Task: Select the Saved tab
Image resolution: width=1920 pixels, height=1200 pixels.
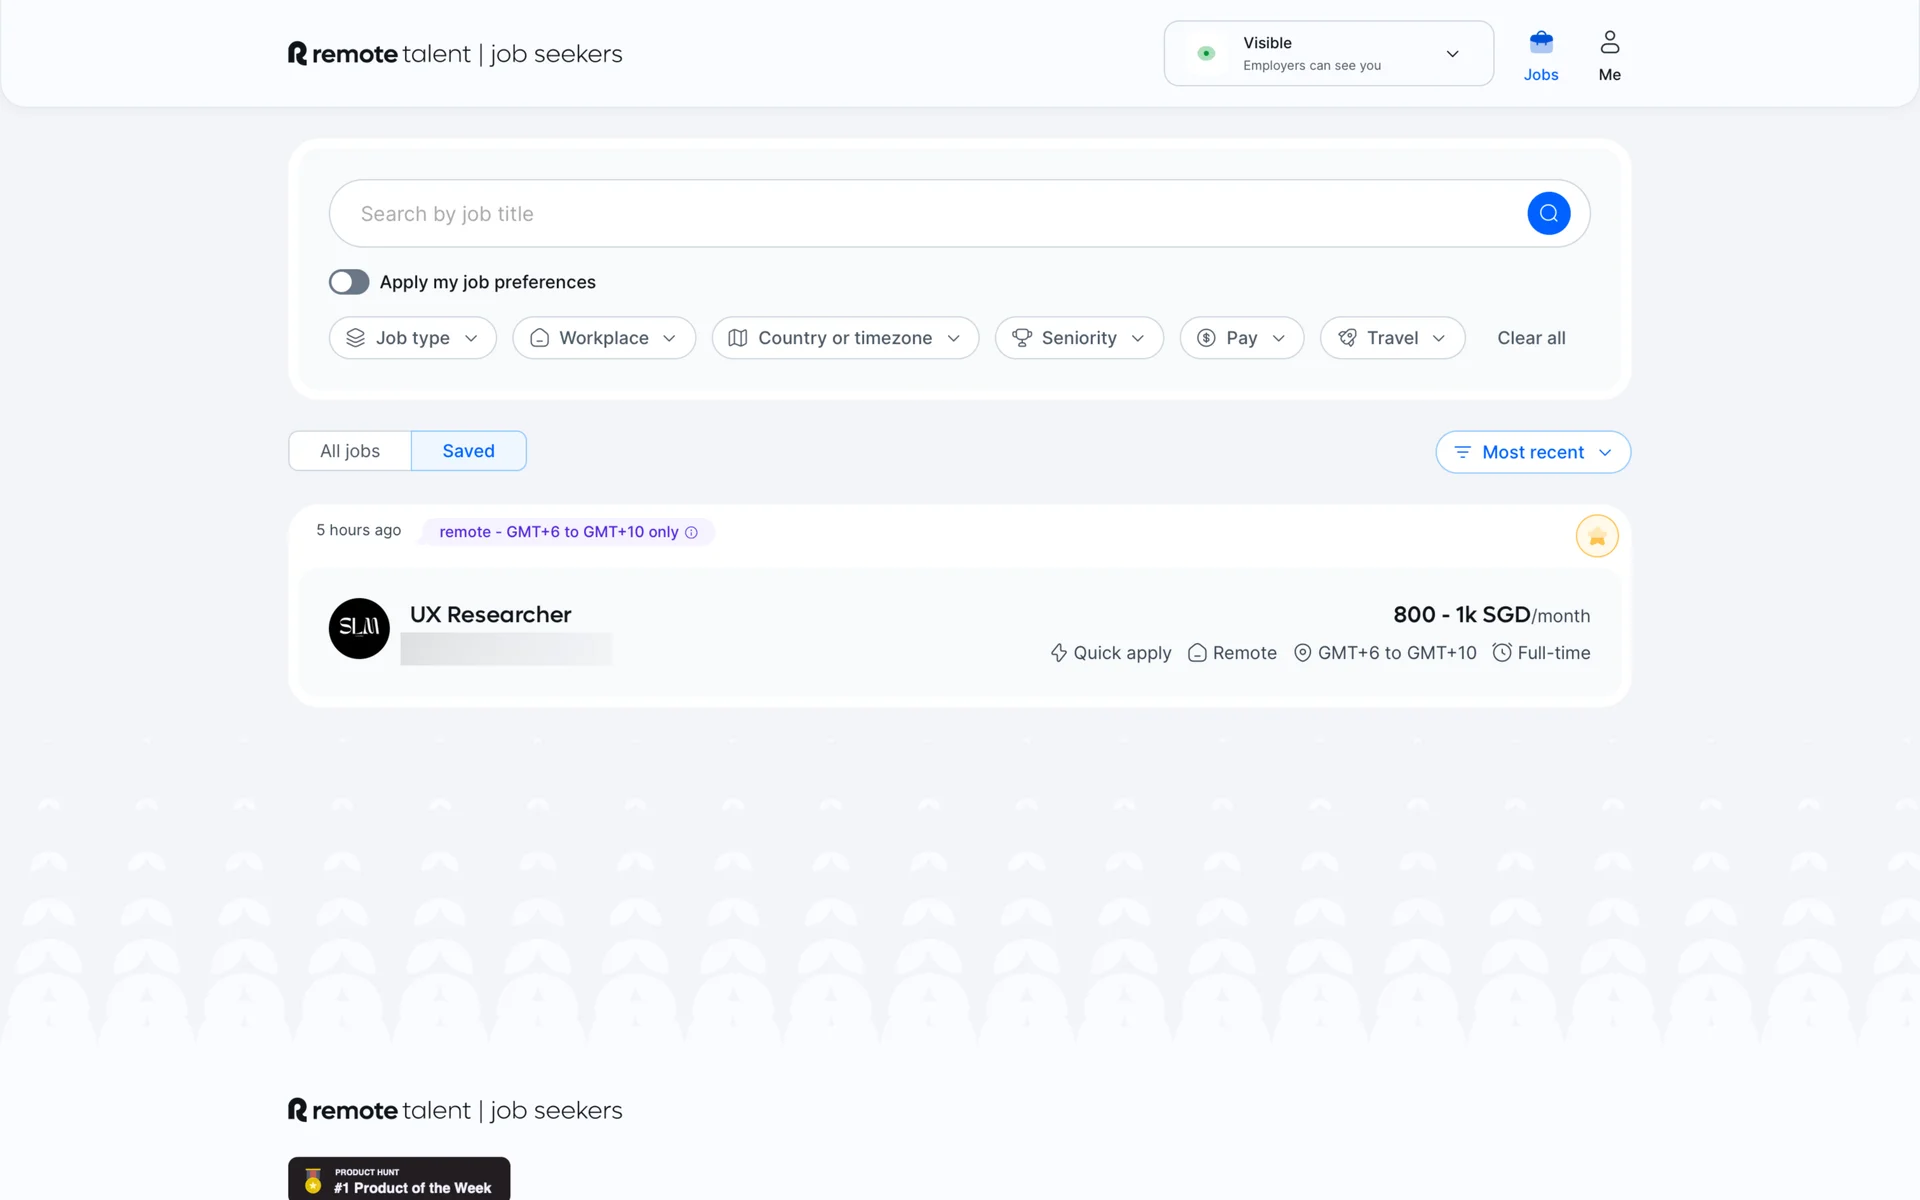Action: point(468,451)
